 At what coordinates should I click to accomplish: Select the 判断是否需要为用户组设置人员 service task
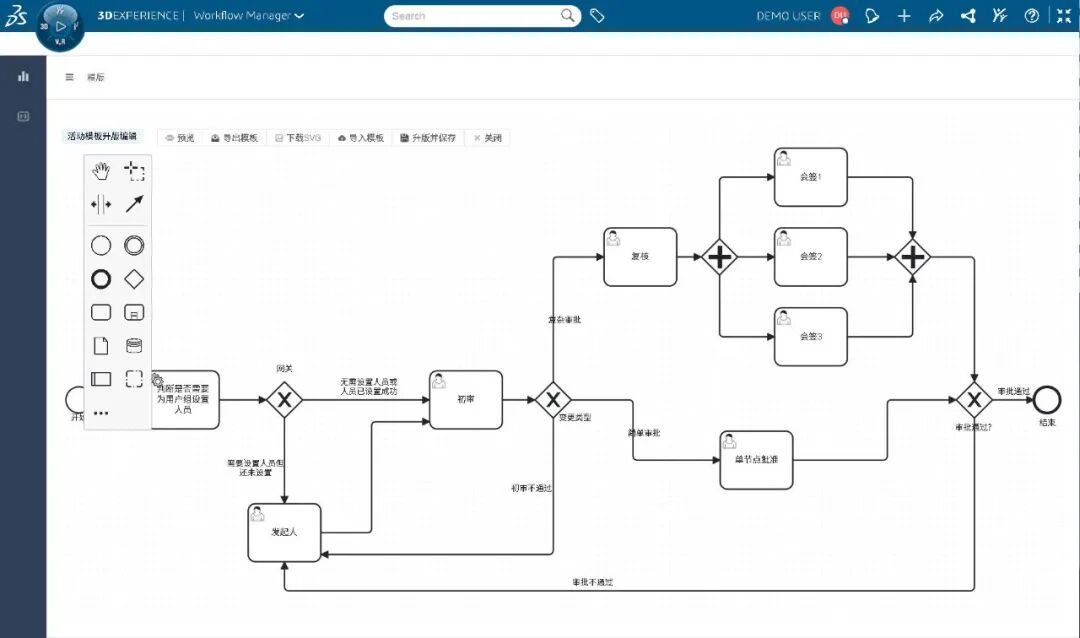[x=184, y=400]
